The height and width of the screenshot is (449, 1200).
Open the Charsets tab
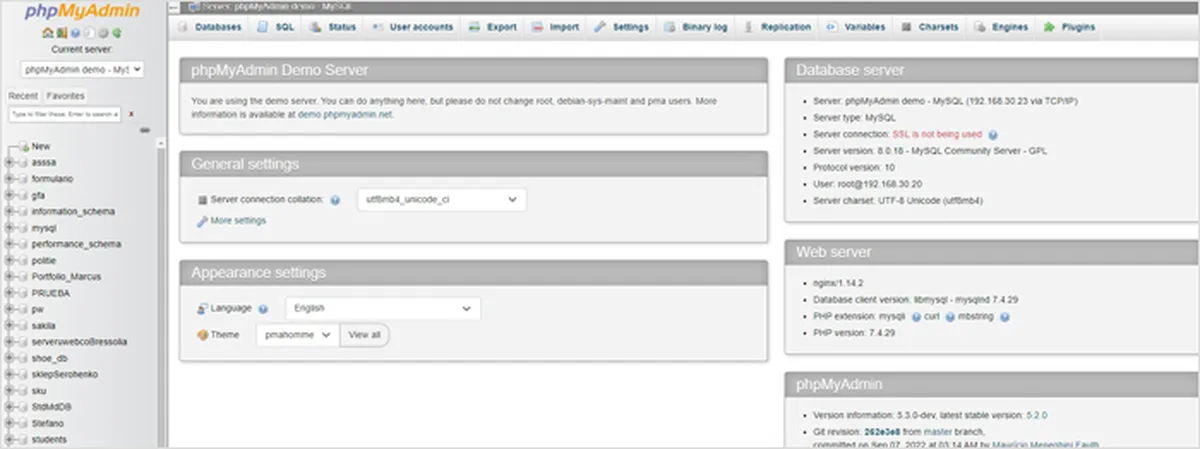click(x=930, y=27)
